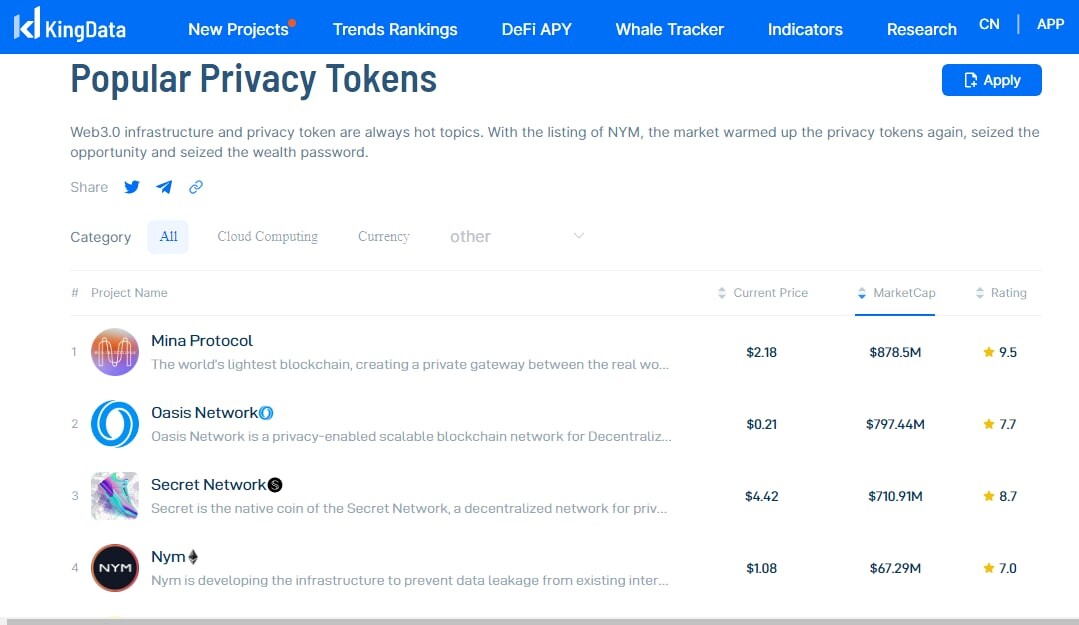
Task: Open Mina Protocol logo thumbnail
Action: 115,352
